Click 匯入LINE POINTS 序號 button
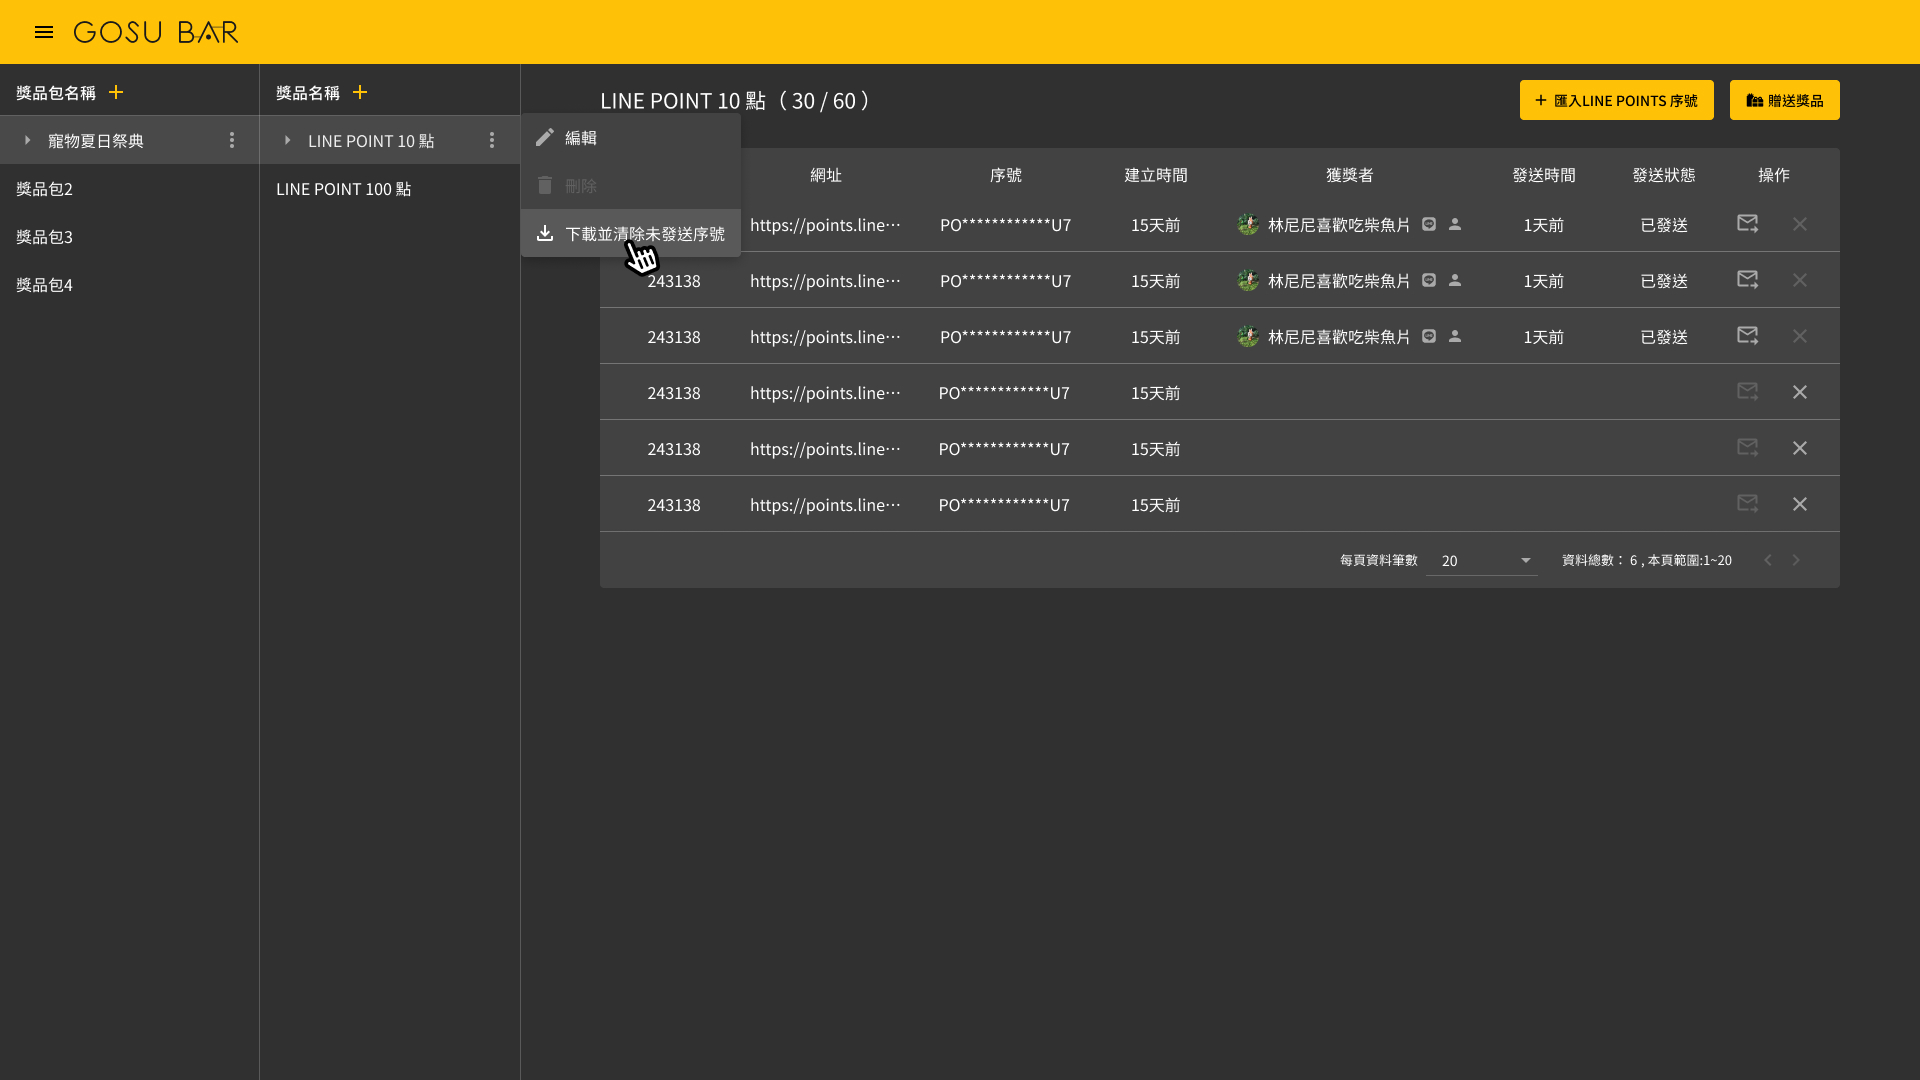Image resolution: width=1920 pixels, height=1080 pixels. (x=1616, y=100)
